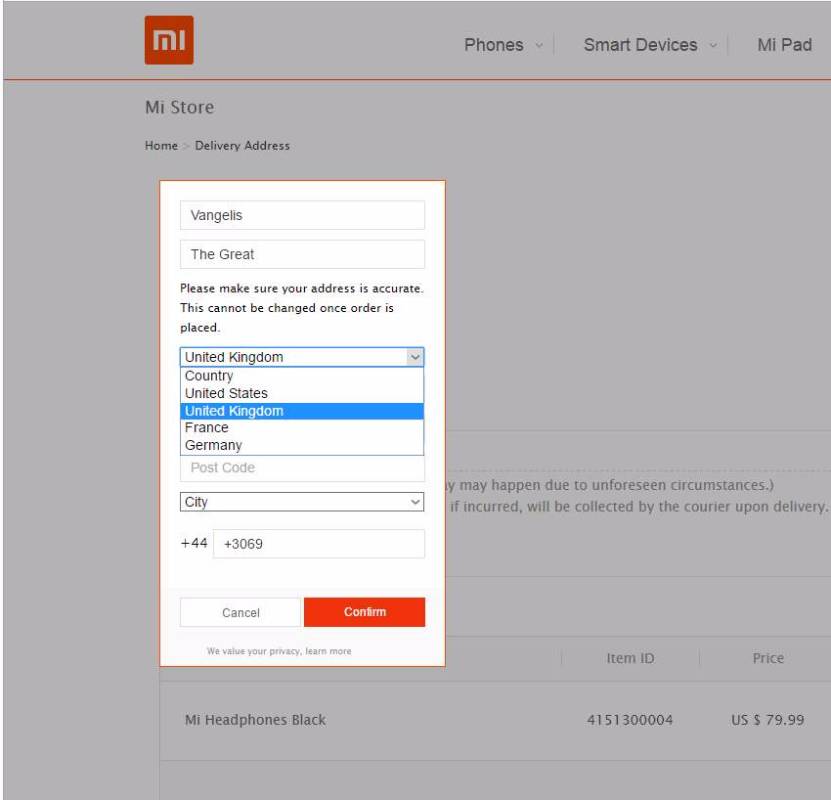Image resolution: width=831 pixels, height=800 pixels.
Task: Go to Home breadcrumb link
Action: pyautogui.click(x=161, y=146)
